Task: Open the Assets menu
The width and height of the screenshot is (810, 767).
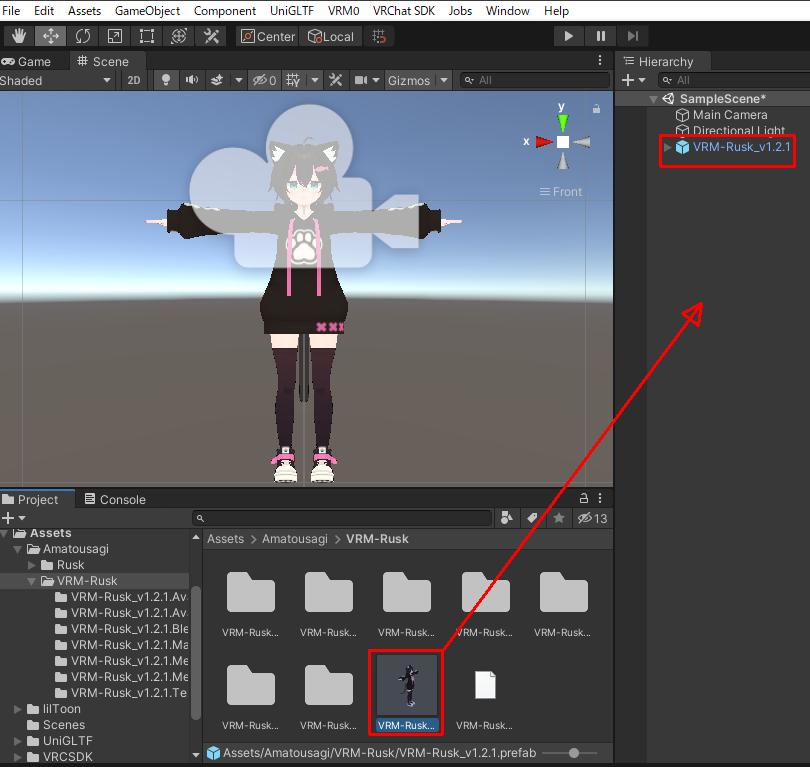Action: (84, 11)
